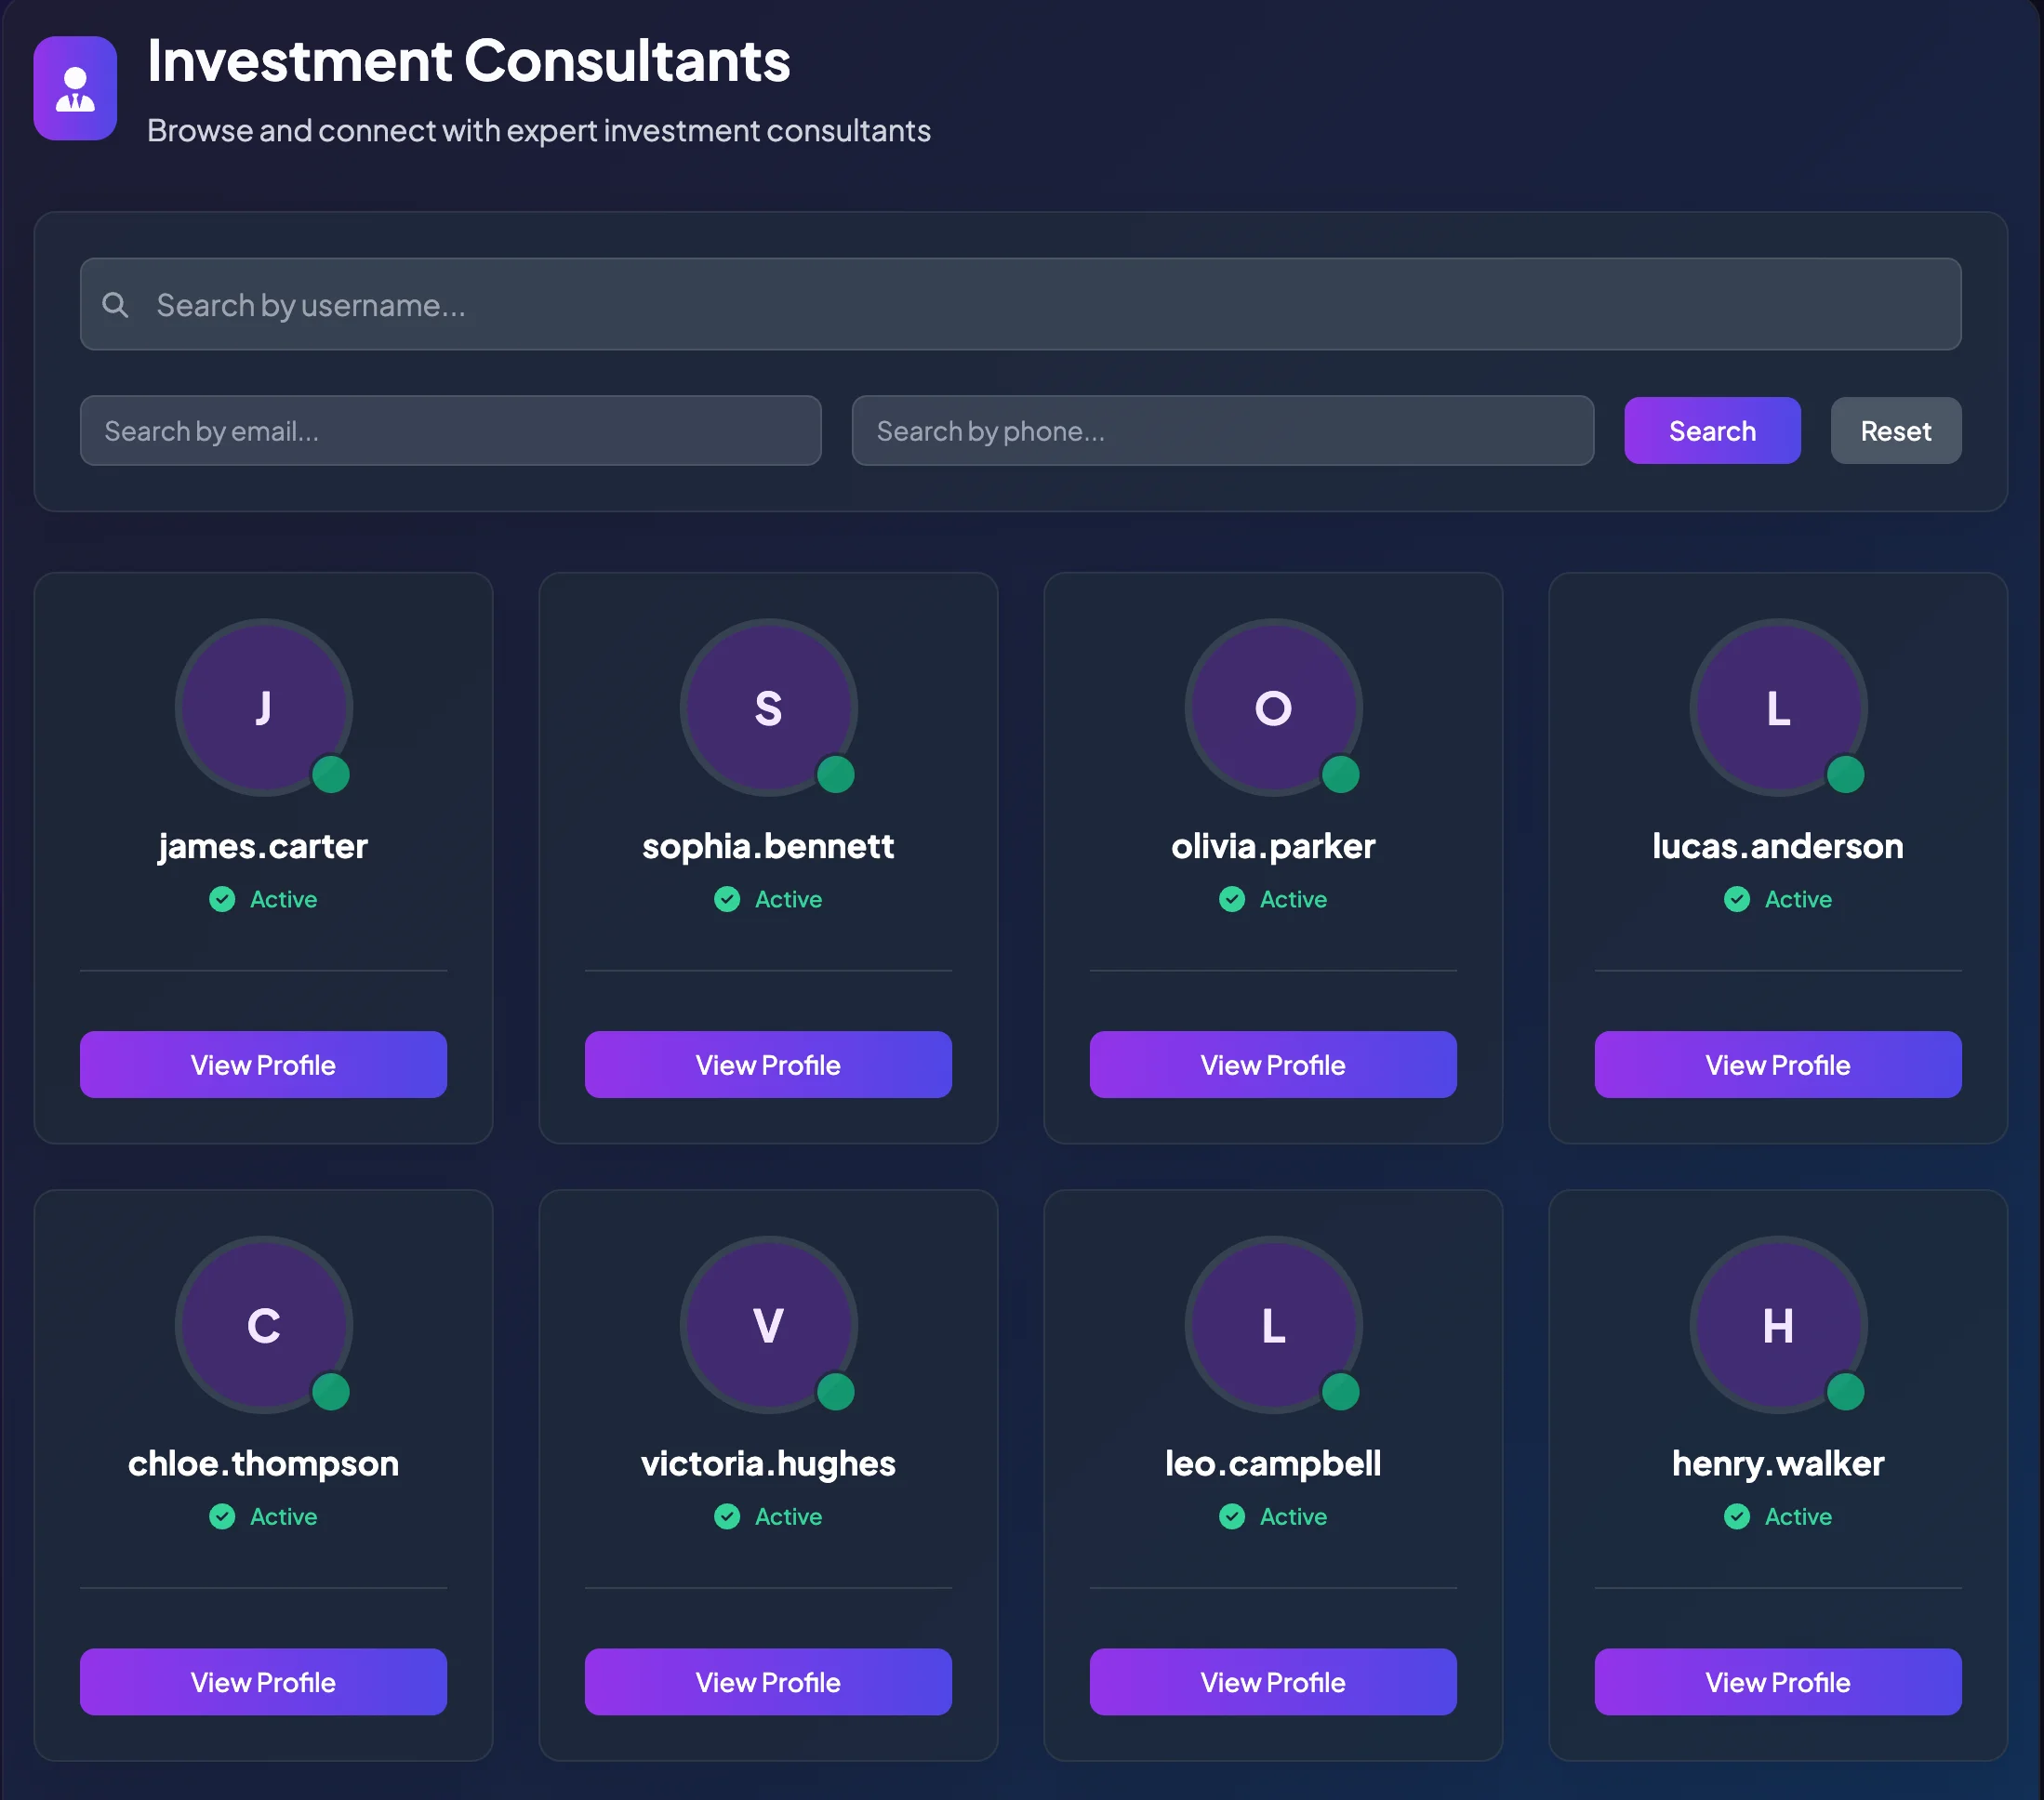Screen dimensions: 2044x1800
Task: Click the Reset button
Action: [x=1895, y=430]
